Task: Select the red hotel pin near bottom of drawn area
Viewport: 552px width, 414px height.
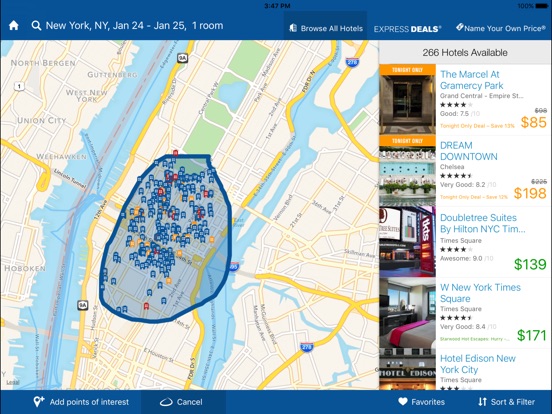Action: click(146, 306)
